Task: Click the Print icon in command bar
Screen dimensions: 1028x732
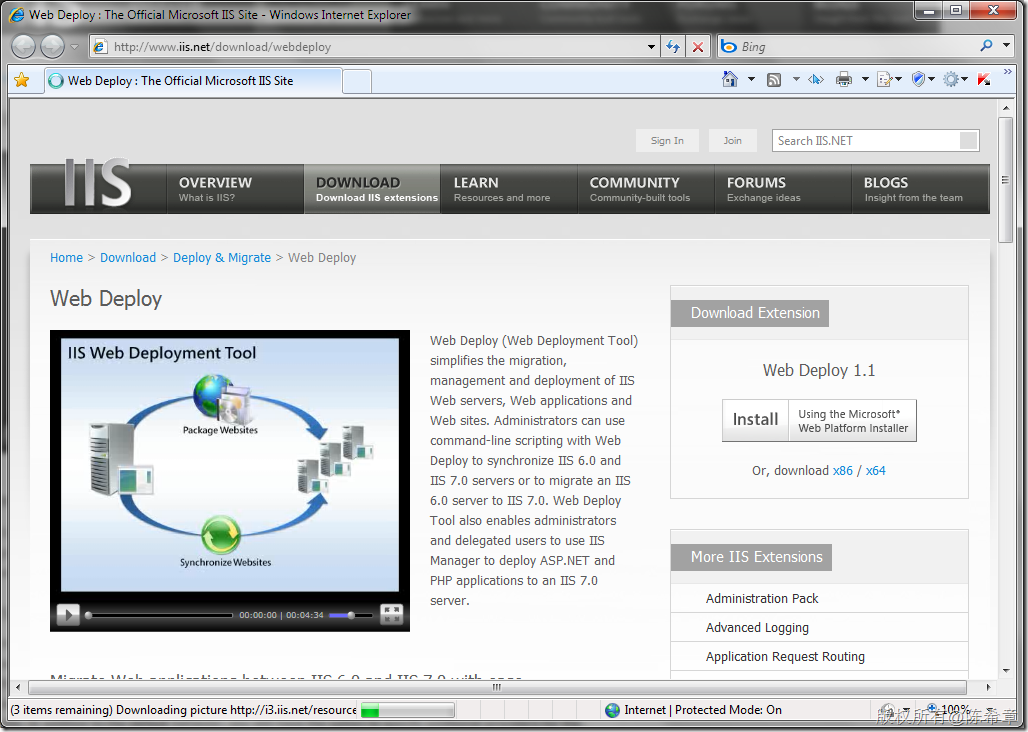Action: (844, 80)
